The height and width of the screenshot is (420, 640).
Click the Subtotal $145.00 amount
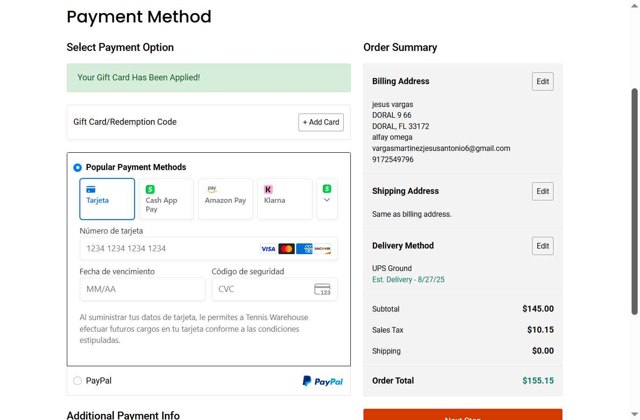(538, 309)
